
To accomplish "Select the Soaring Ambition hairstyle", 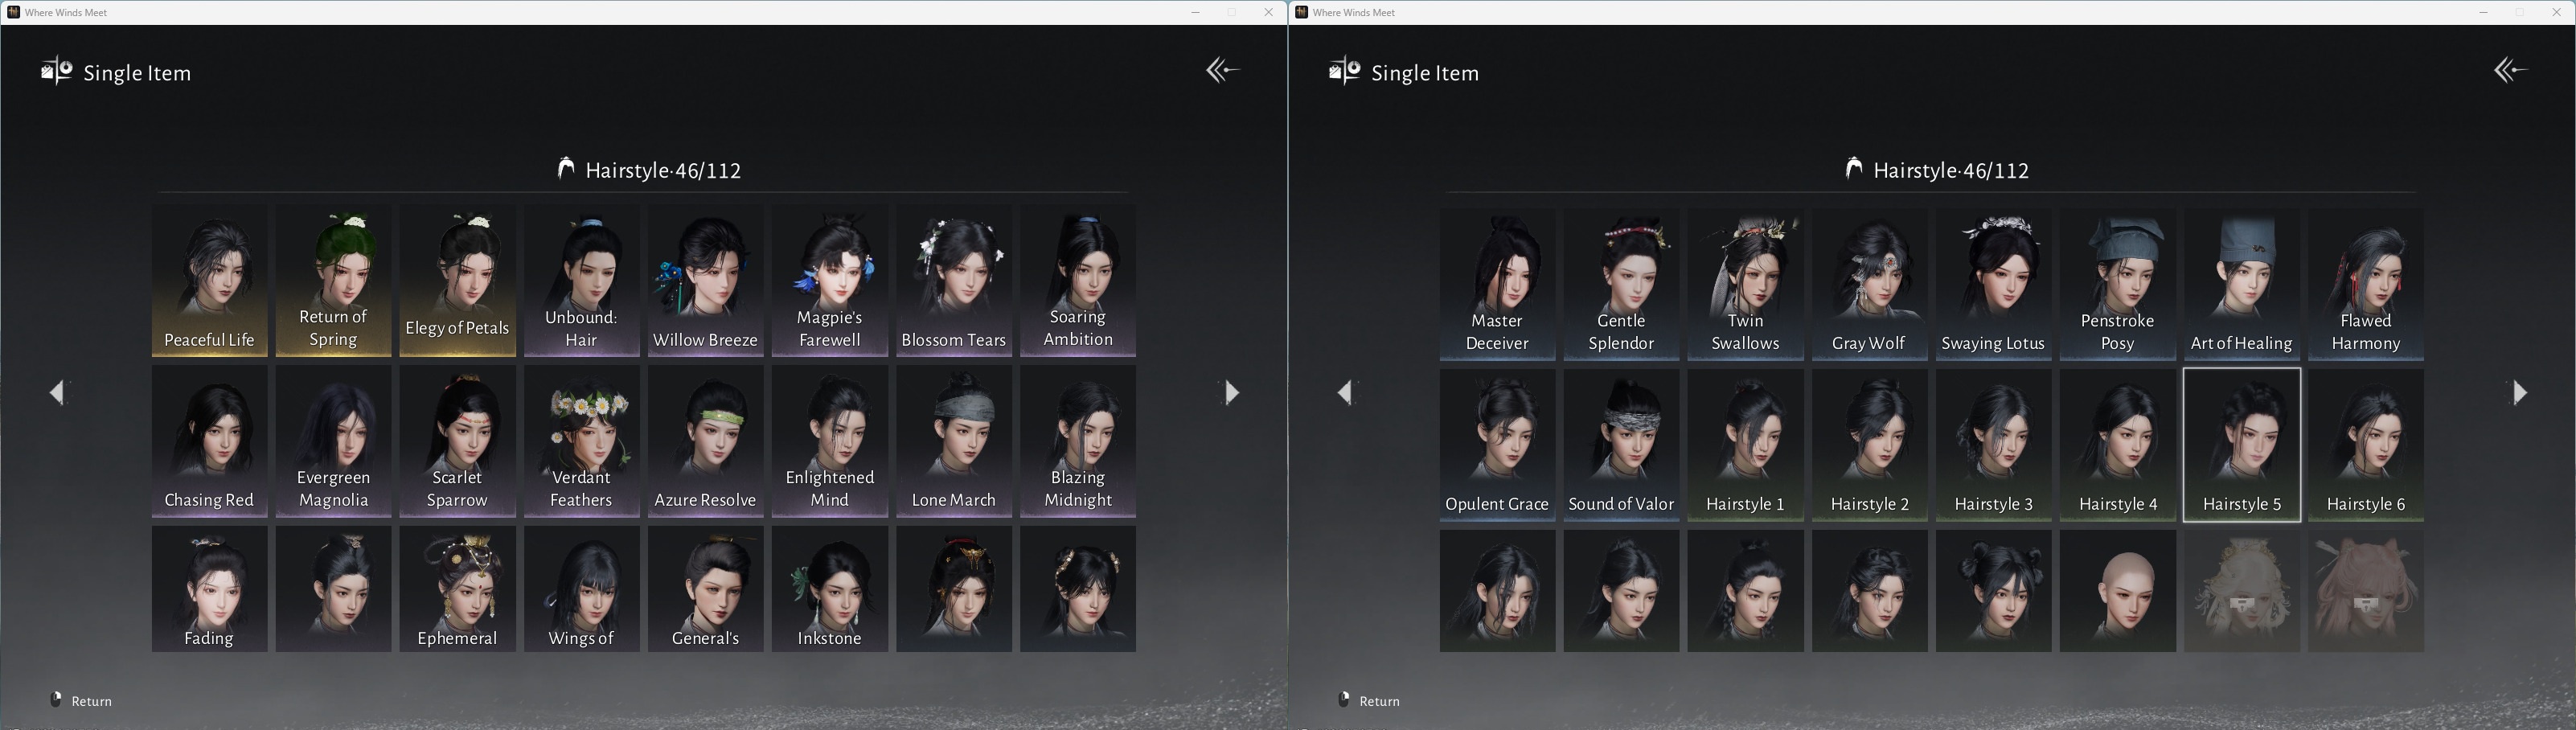I will (1077, 281).
